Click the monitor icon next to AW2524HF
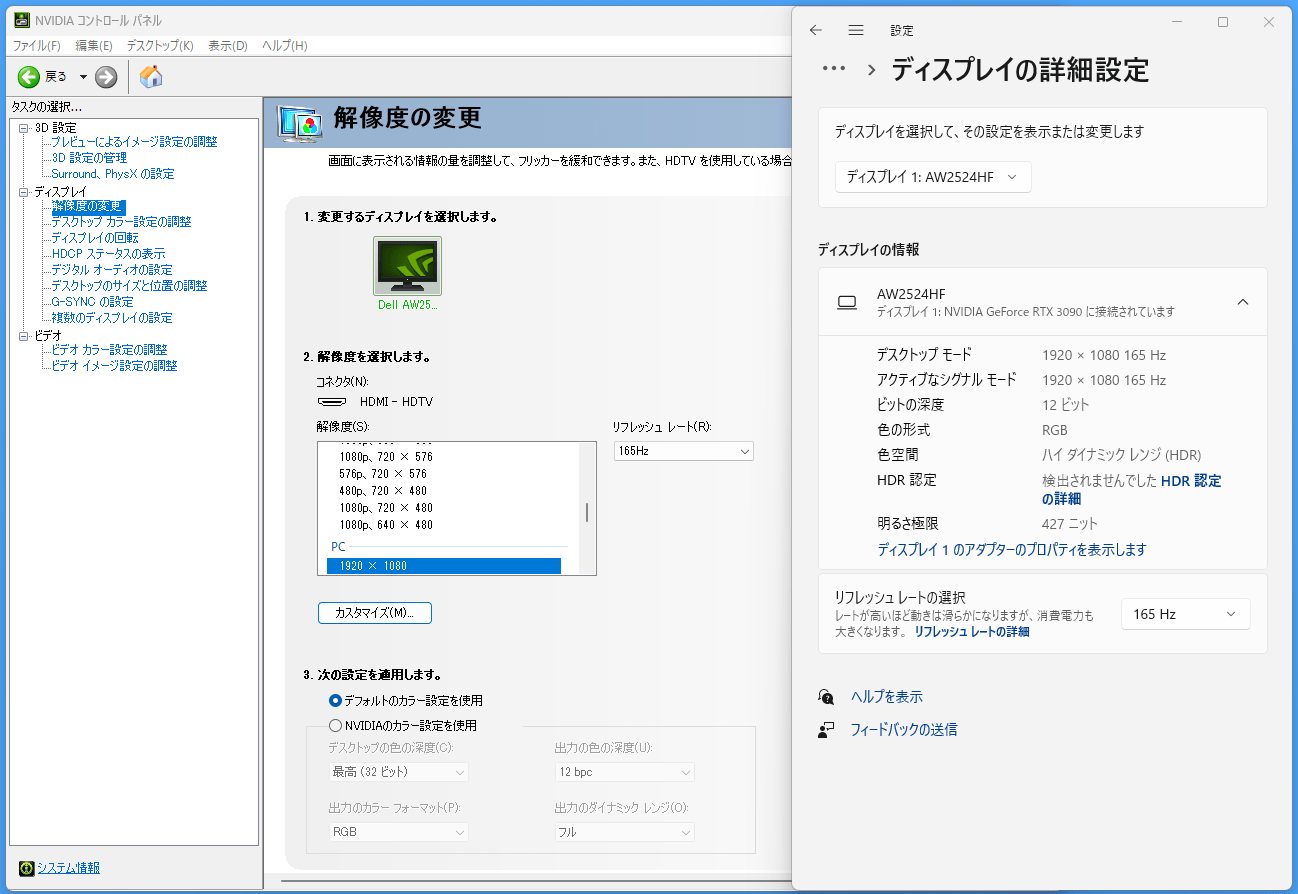Image resolution: width=1298 pixels, height=894 pixels. [x=847, y=302]
